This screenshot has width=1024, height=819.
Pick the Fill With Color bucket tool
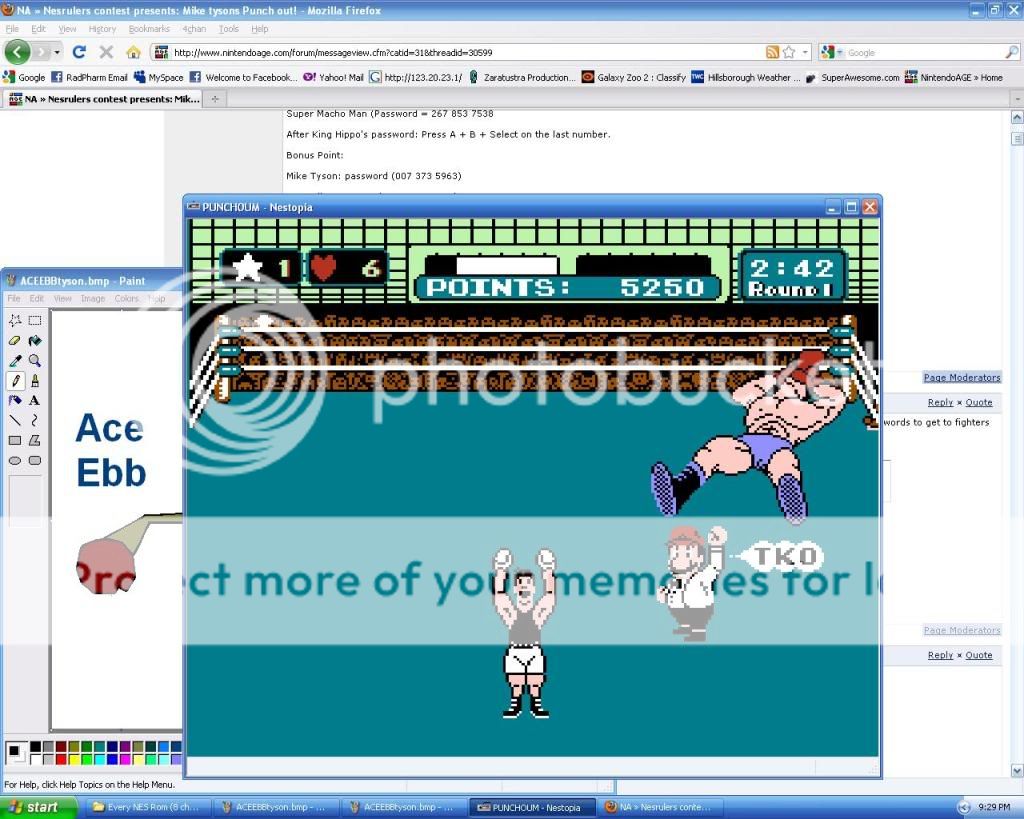click(35, 340)
